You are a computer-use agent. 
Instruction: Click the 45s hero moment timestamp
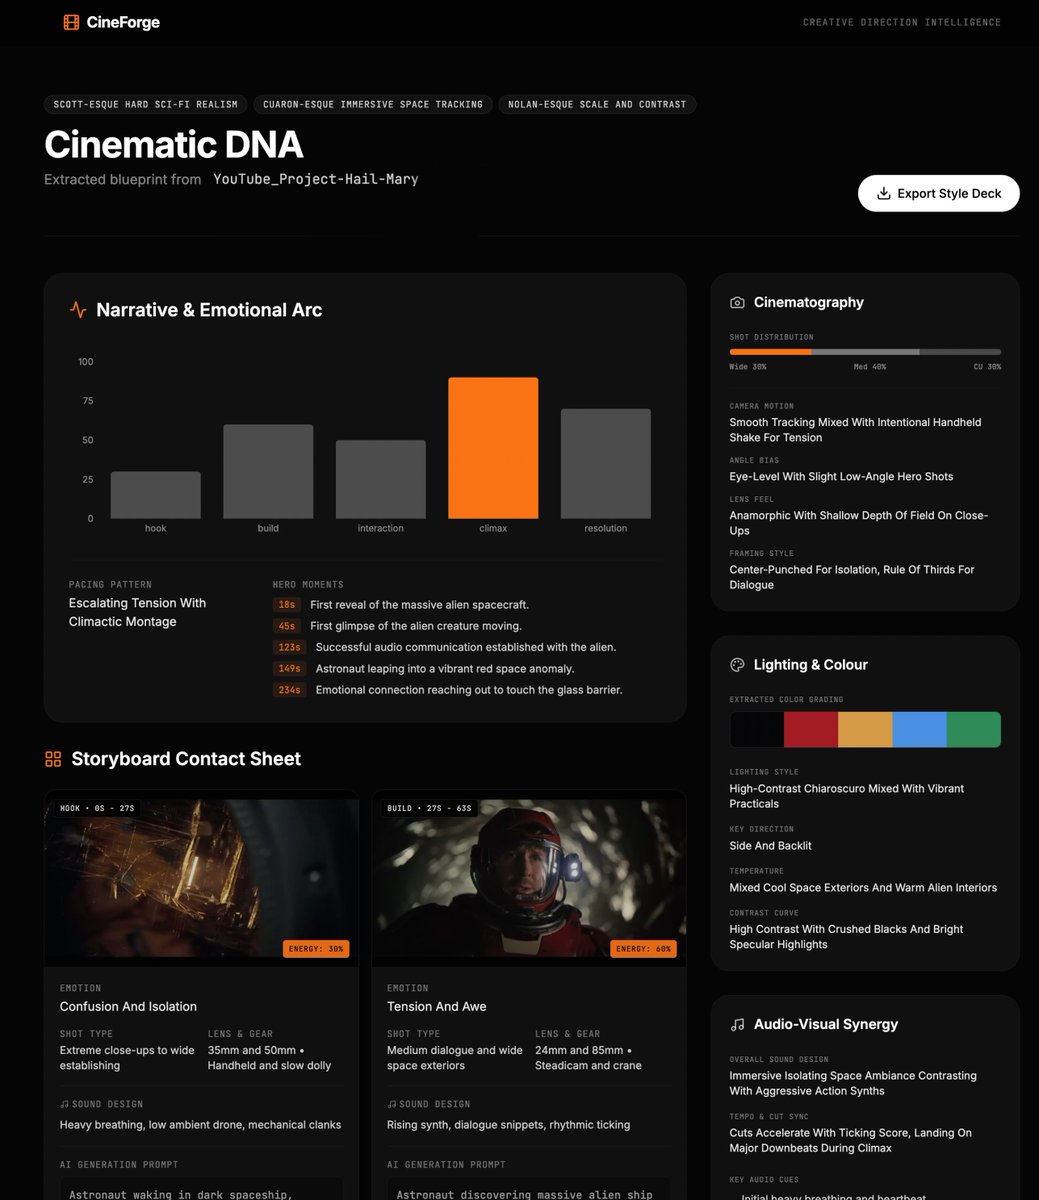pyautogui.click(x=287, y=626)
